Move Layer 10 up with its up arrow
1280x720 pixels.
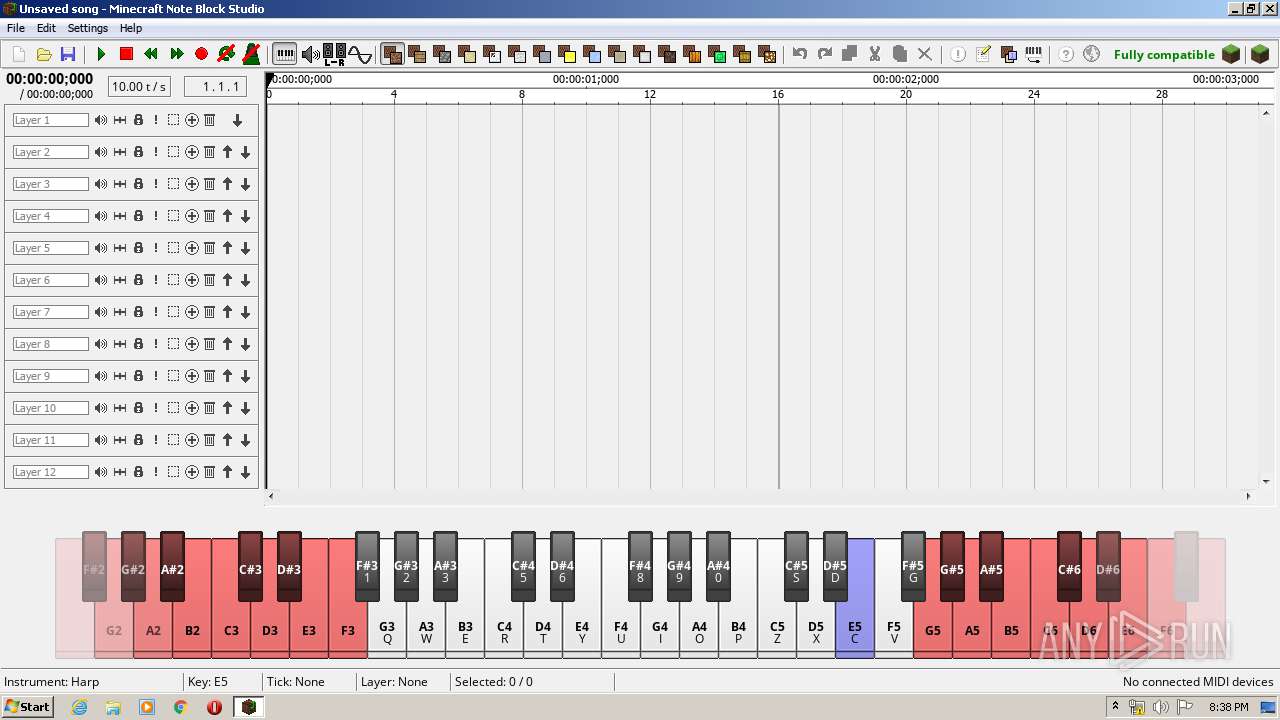(x=227, y=408)
